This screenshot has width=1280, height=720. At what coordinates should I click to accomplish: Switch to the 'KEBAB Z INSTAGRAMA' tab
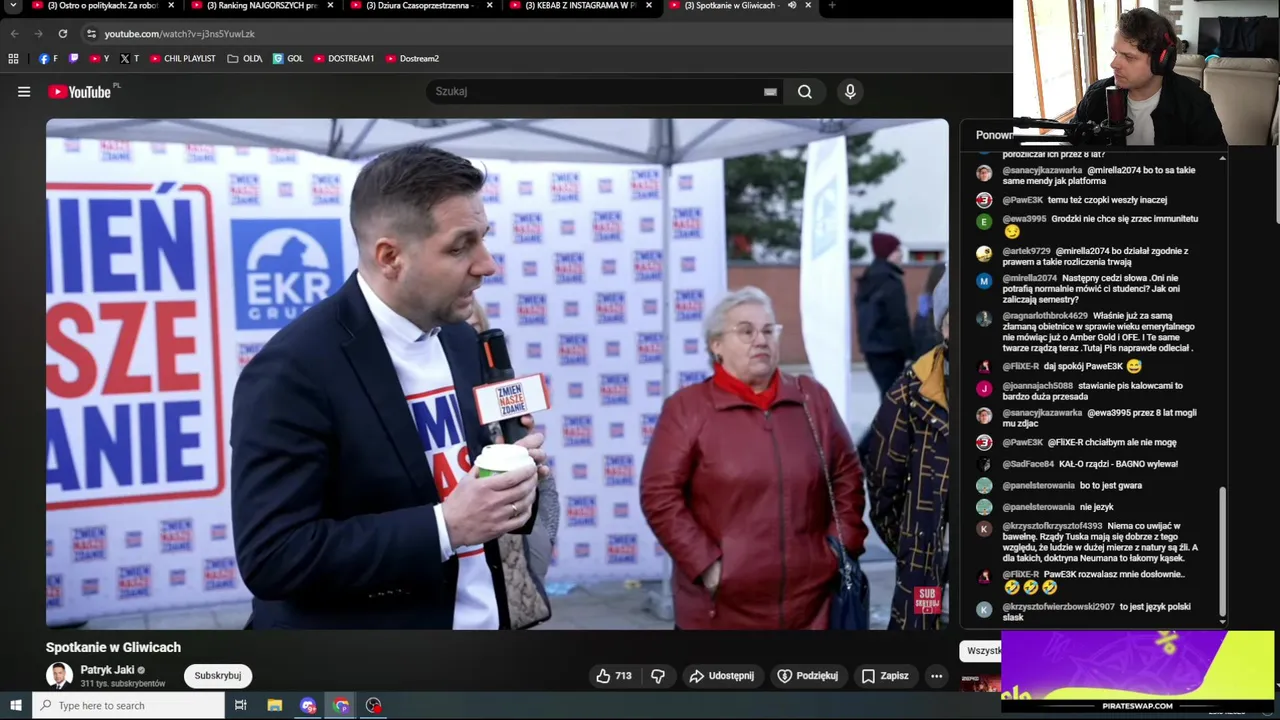click(x=573, y=6)
